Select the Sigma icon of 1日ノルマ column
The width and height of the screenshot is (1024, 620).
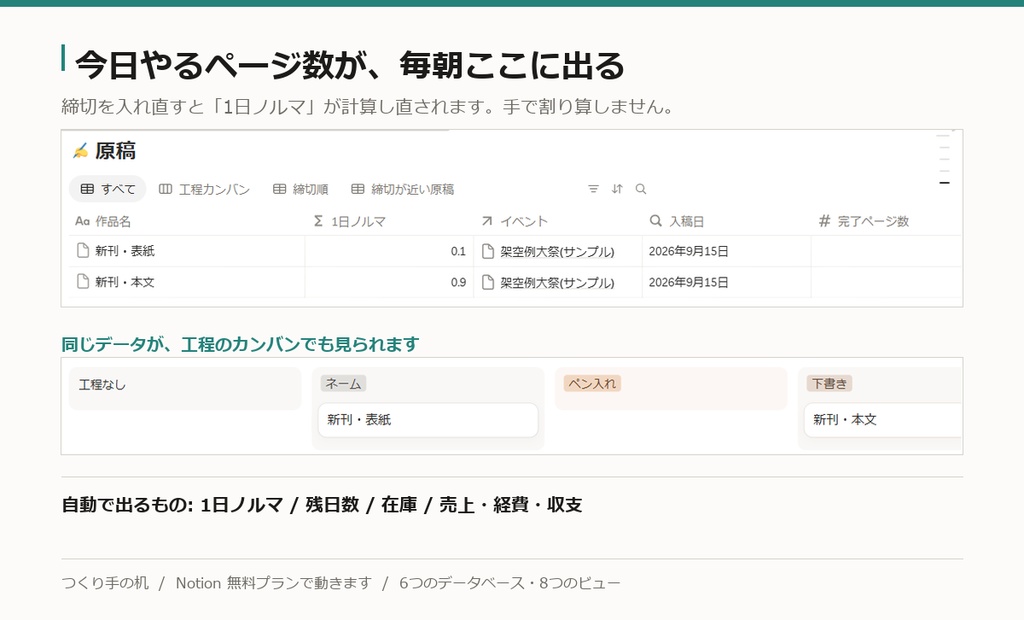click(318, 221)
